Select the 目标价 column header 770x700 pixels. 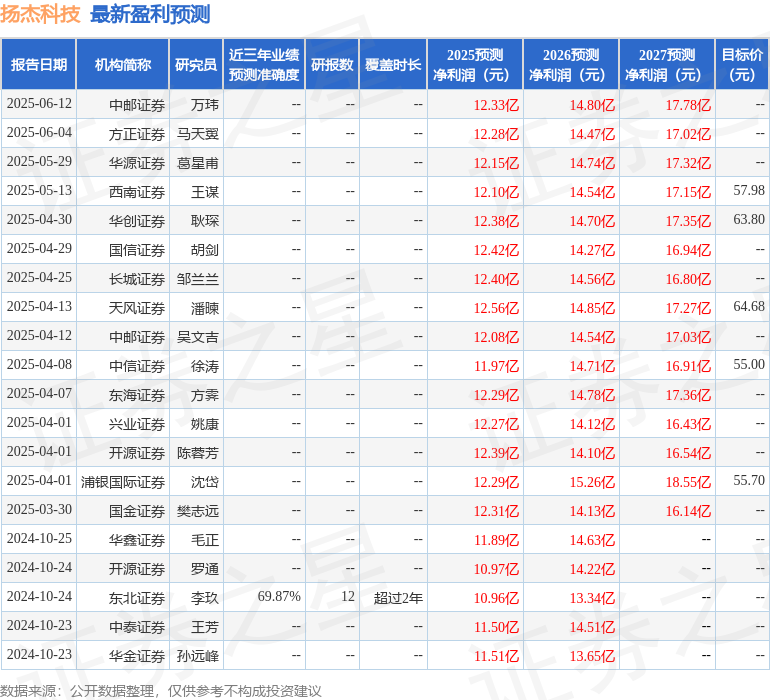pos(742,65)
